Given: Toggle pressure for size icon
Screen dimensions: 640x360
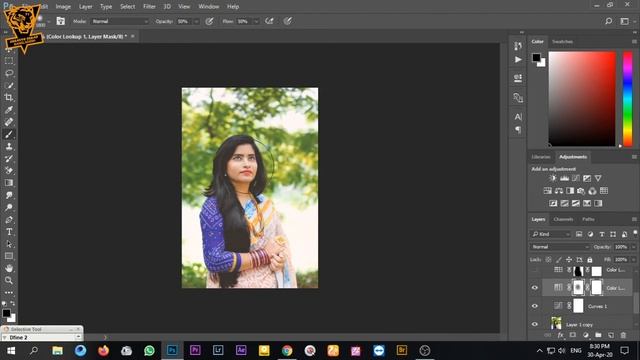Looking at the screenshot, I should coord(288,21).
